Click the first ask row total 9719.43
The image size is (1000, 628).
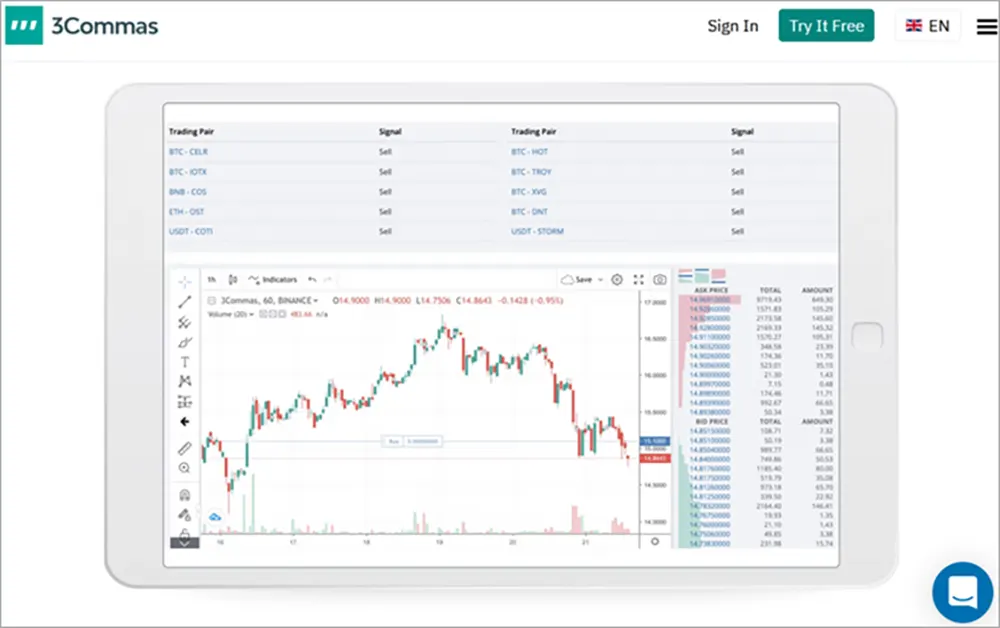click(769, 300)
